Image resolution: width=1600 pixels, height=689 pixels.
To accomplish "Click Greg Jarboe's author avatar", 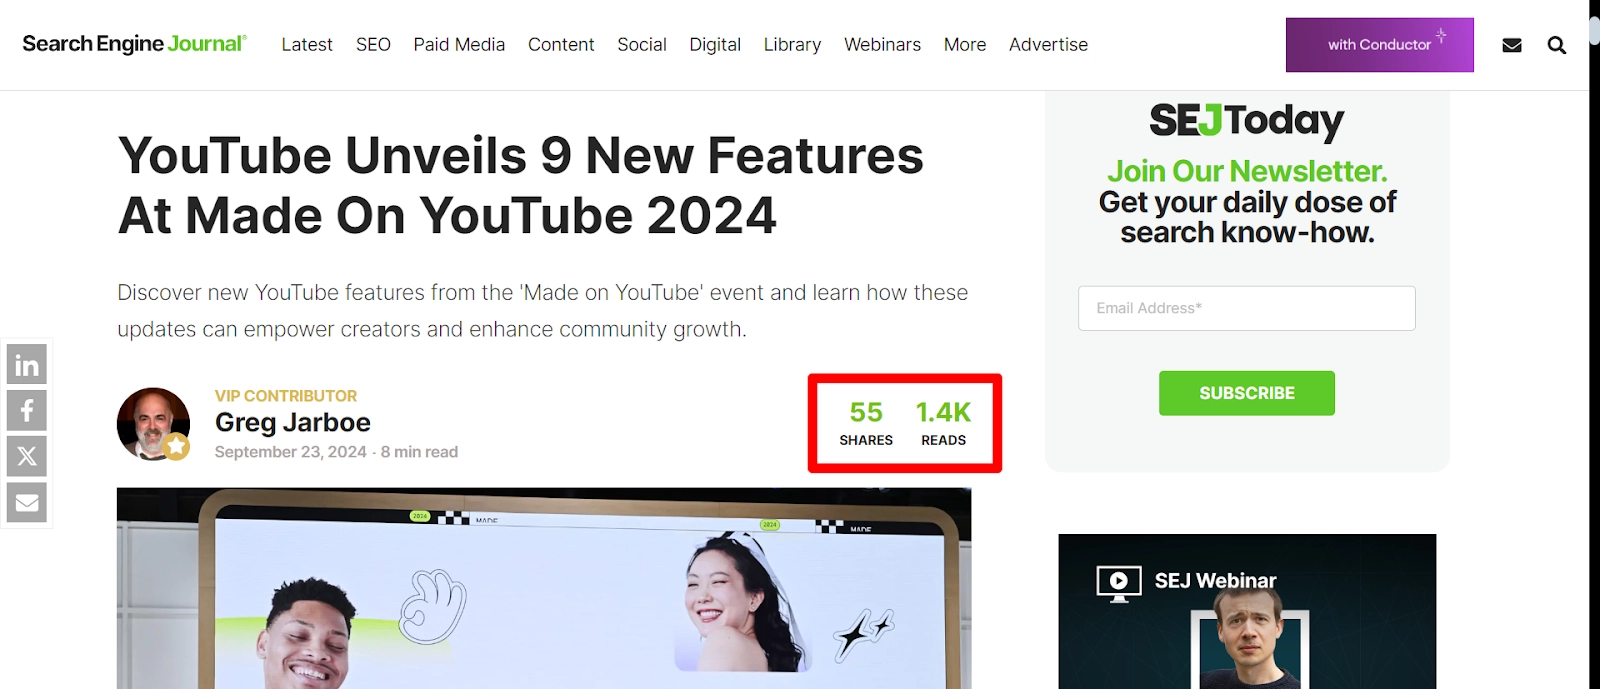I will coord(153,424).
